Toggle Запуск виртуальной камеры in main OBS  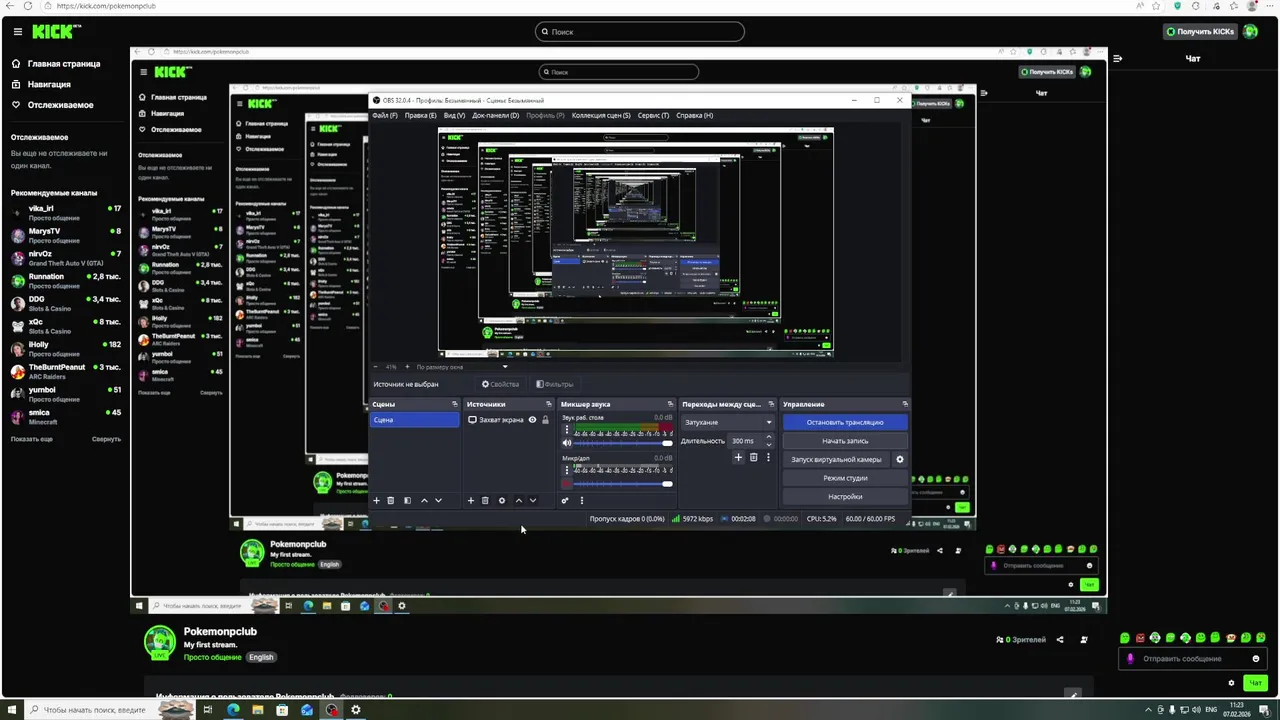837,460
